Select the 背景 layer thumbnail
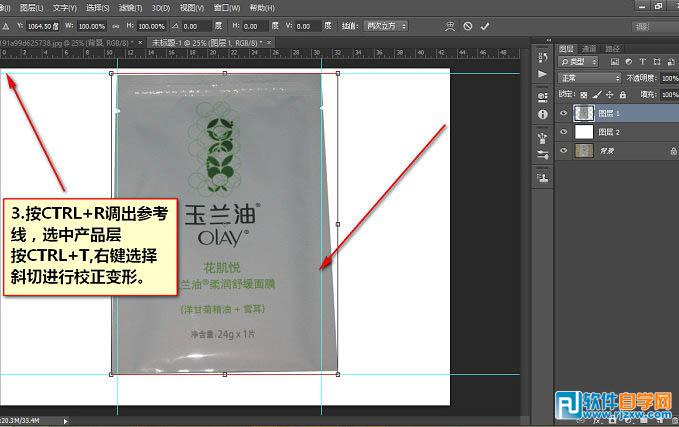Image resolution: width=679 pixels, height=427 pixels. coord(584,150)
